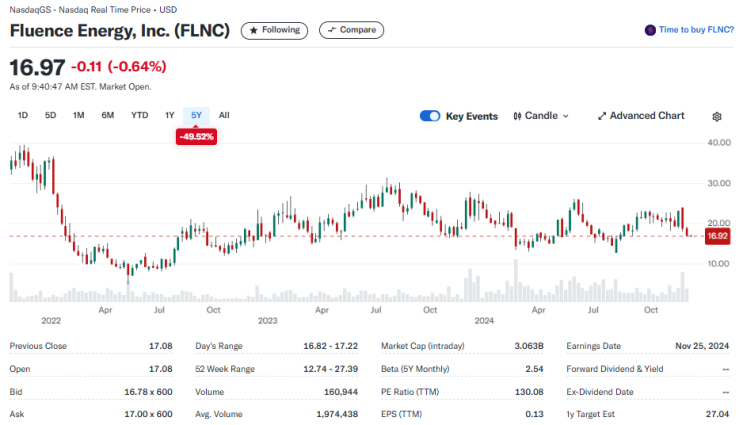
Task: Select the 5D time range tab
Action: click(x=50, y=115)
